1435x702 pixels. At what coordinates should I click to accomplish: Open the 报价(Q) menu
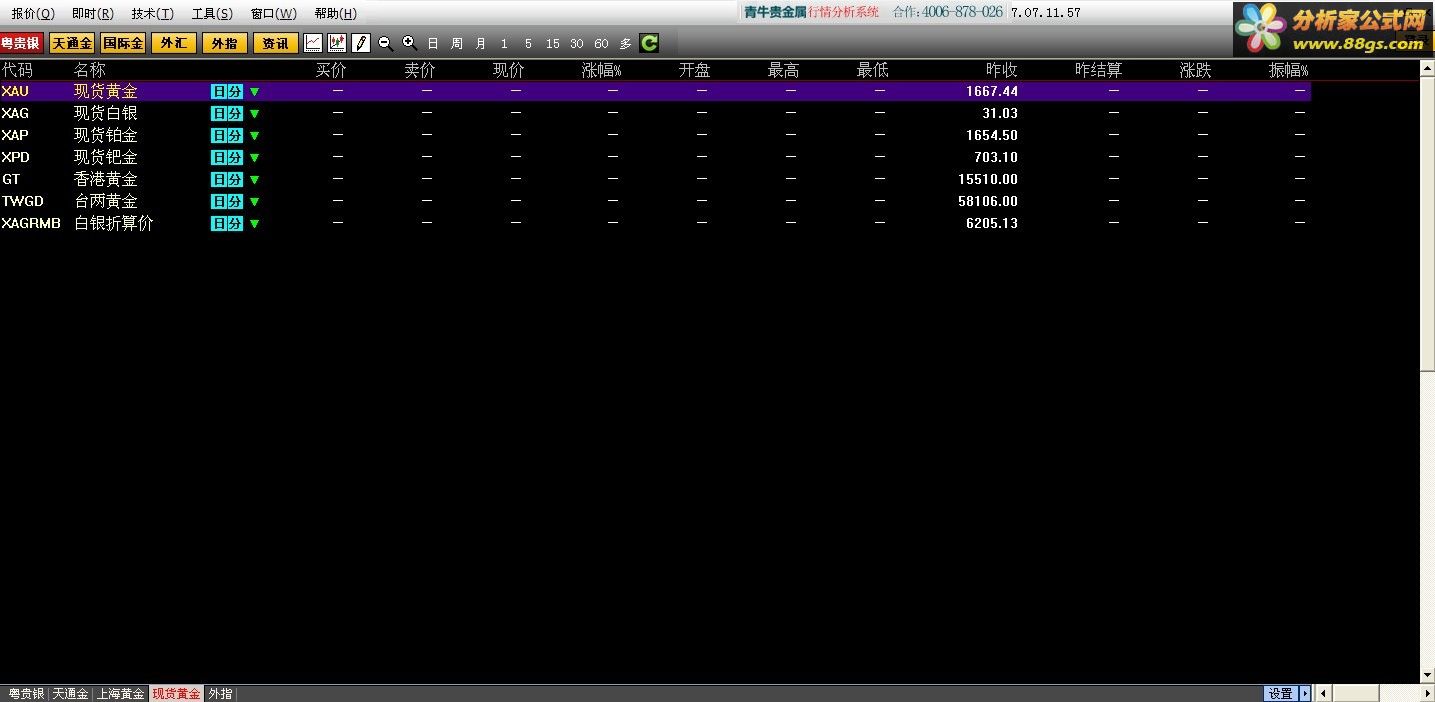tap(33, 13)
